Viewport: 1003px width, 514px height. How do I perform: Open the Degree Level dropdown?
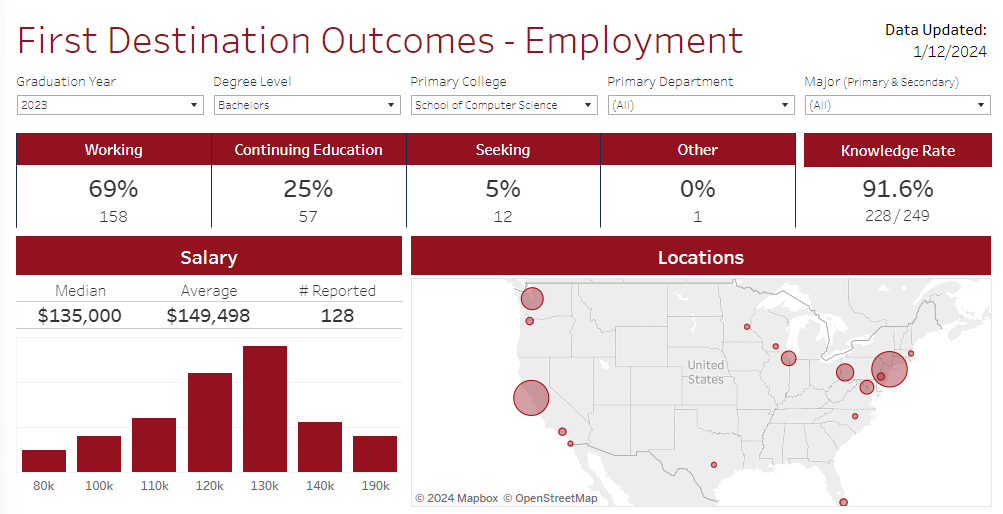tap(307, 105)
